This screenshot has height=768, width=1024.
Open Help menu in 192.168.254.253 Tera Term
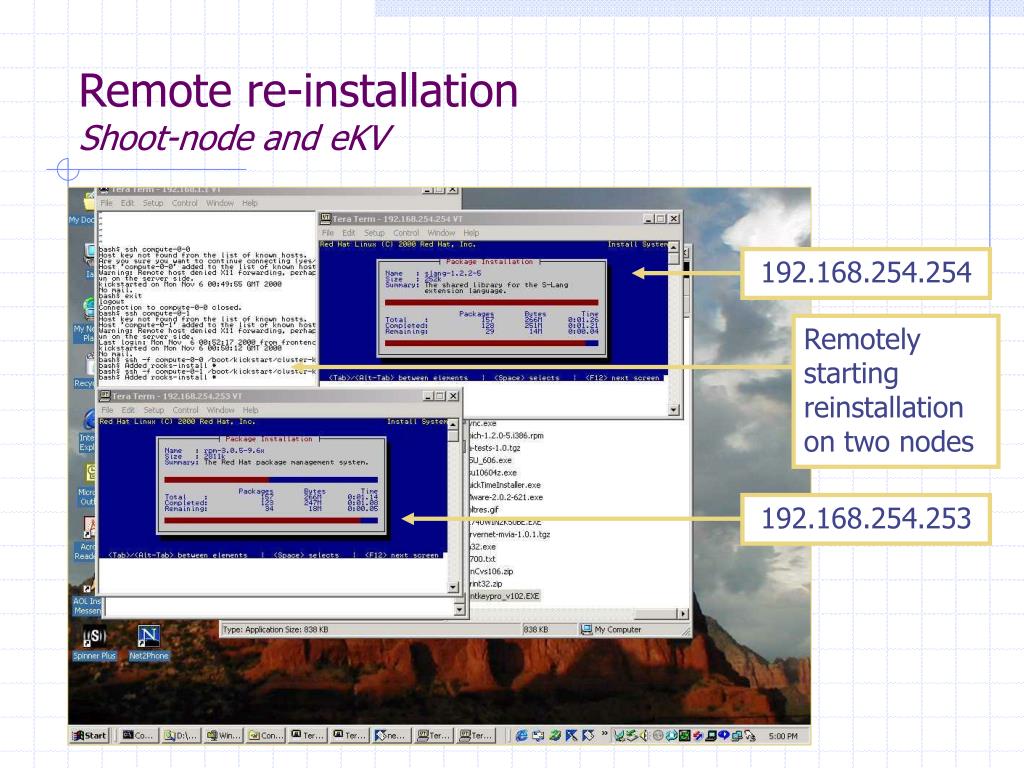click(250, 410)
